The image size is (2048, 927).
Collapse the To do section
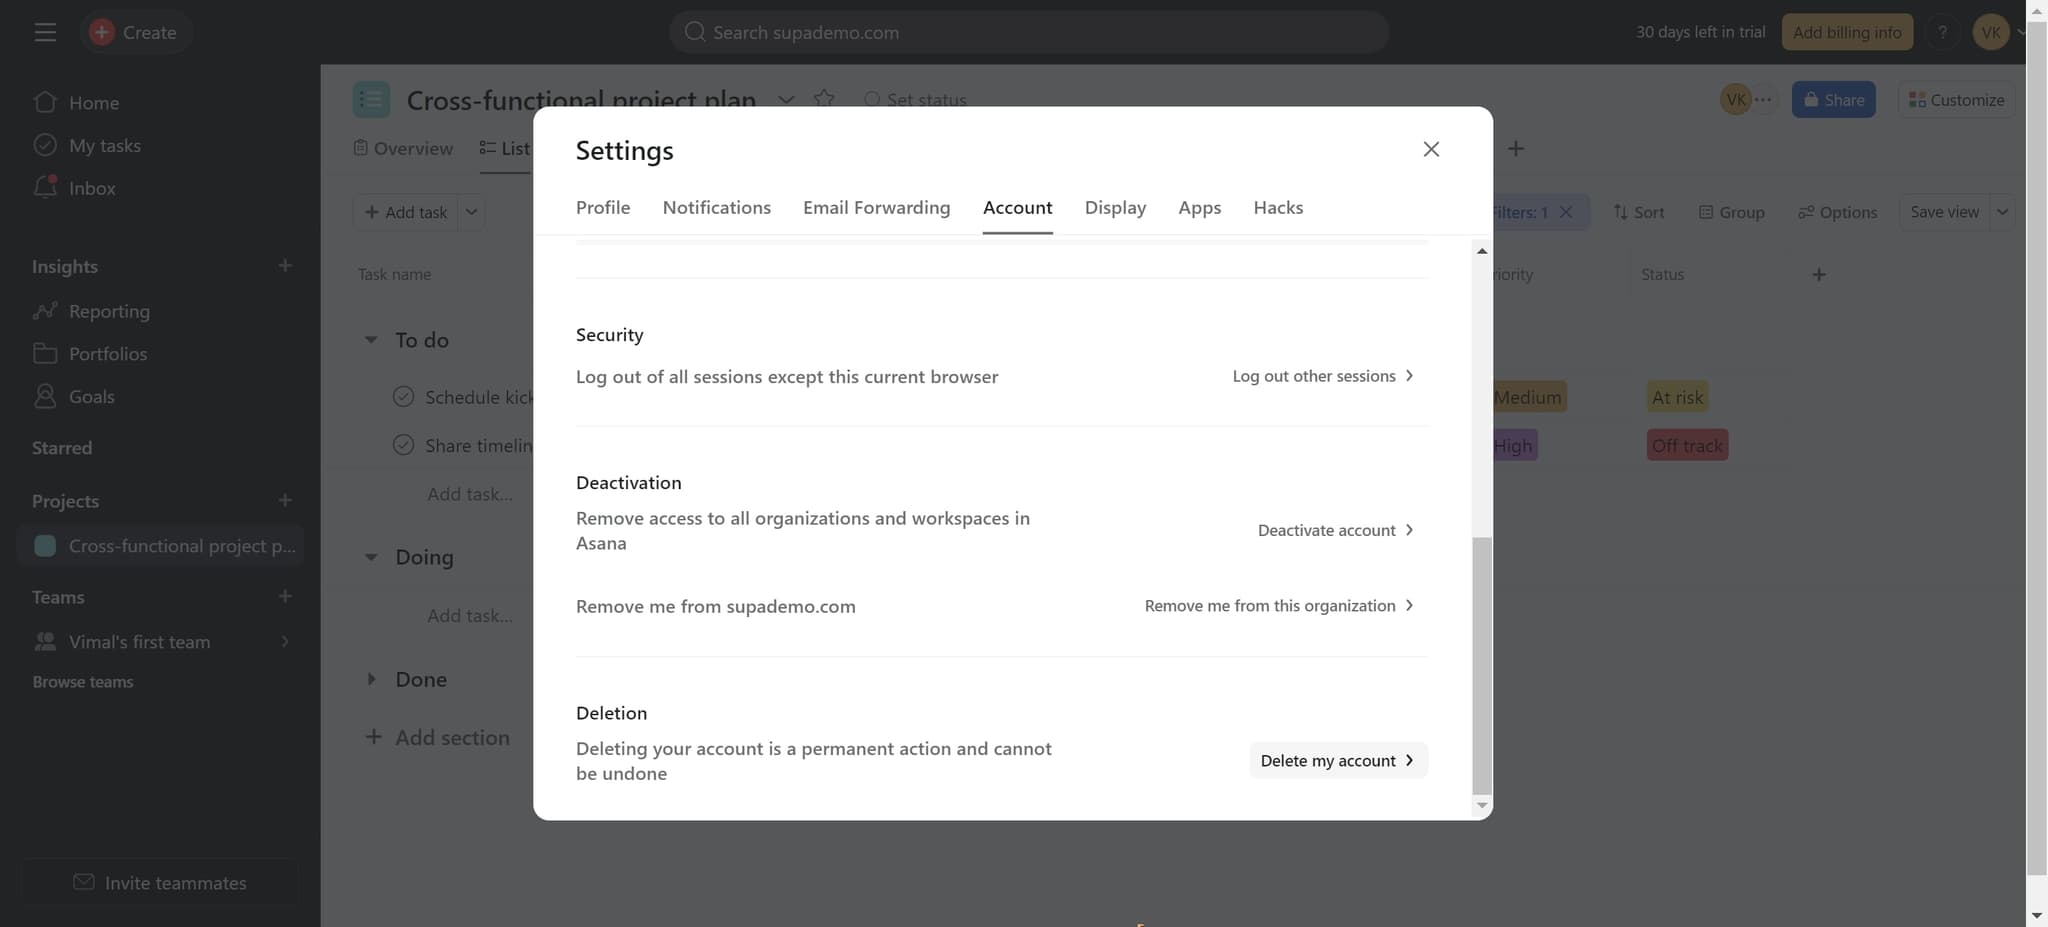(371, 340)
